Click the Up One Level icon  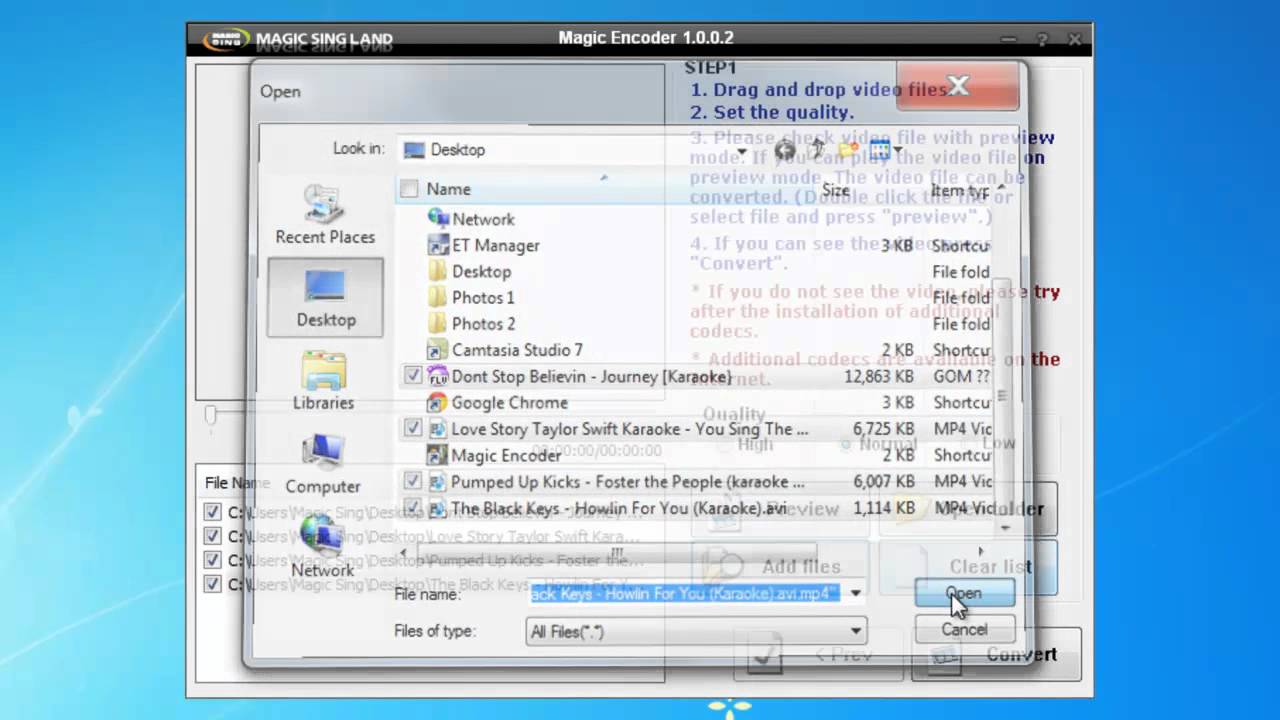(818, 151)
